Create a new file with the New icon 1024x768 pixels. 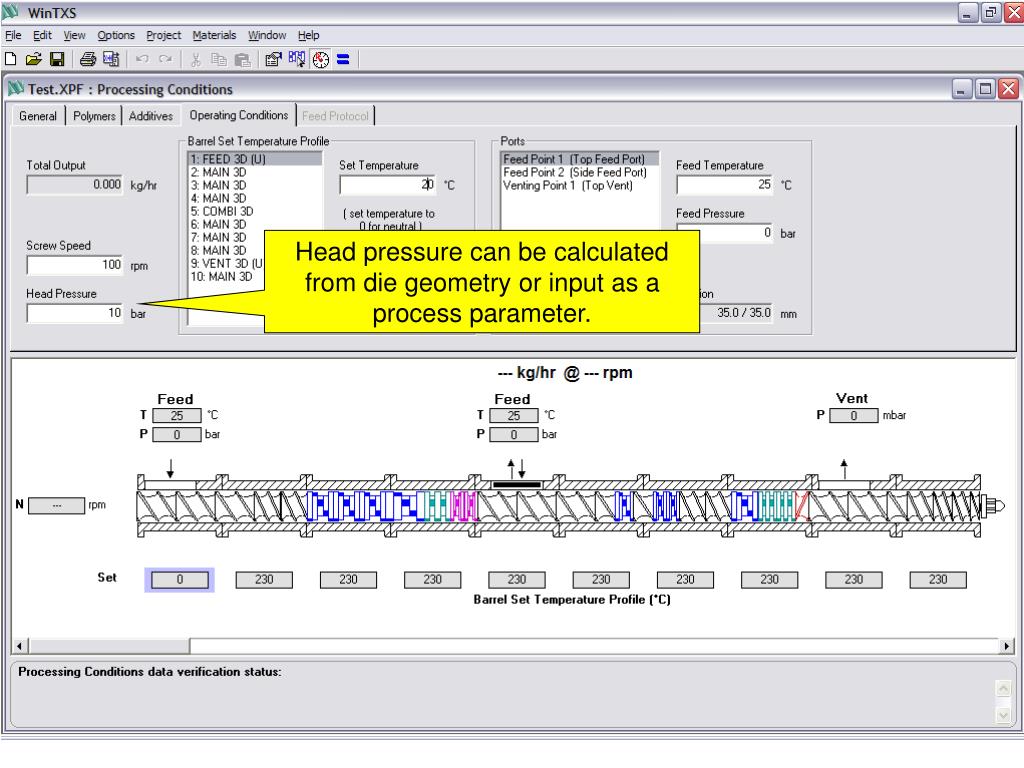point(10,59)
